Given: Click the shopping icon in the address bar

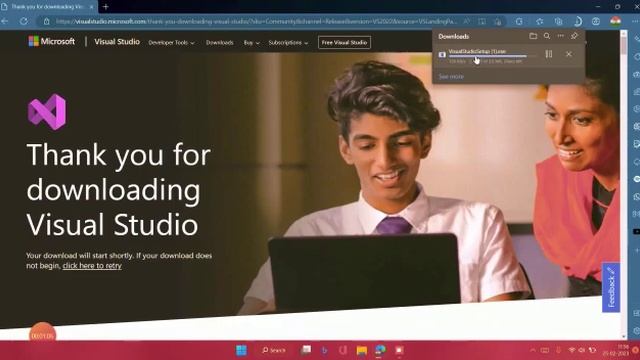Looking at the screenshot, I should (x=498, y=21).
